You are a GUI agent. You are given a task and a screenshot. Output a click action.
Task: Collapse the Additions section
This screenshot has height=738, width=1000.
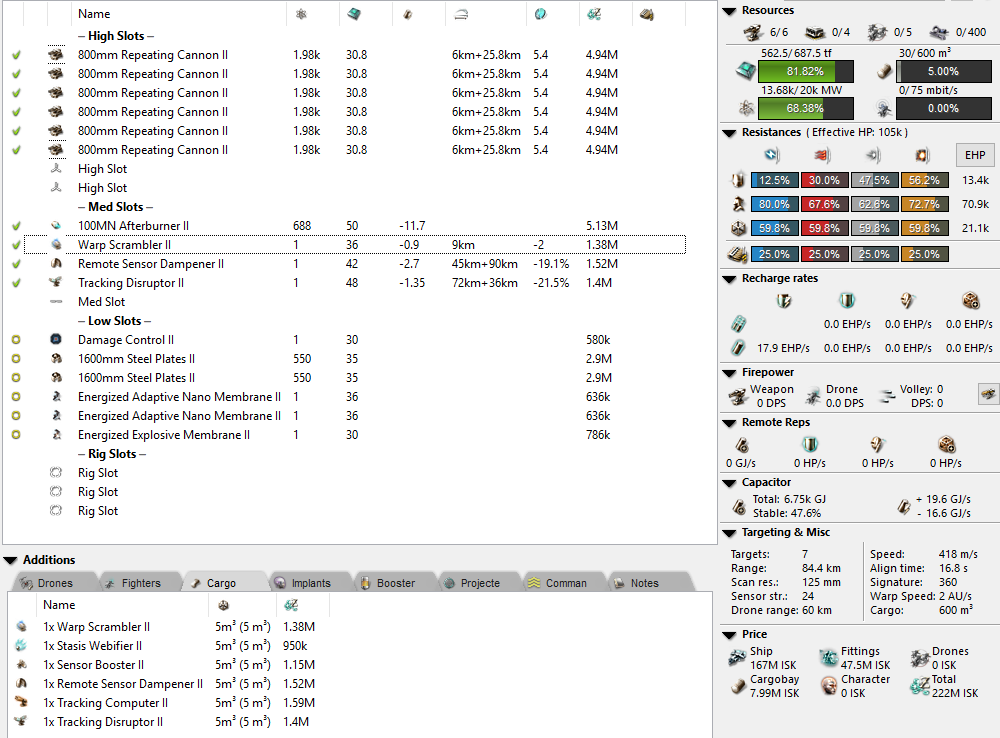pos(10,560)
